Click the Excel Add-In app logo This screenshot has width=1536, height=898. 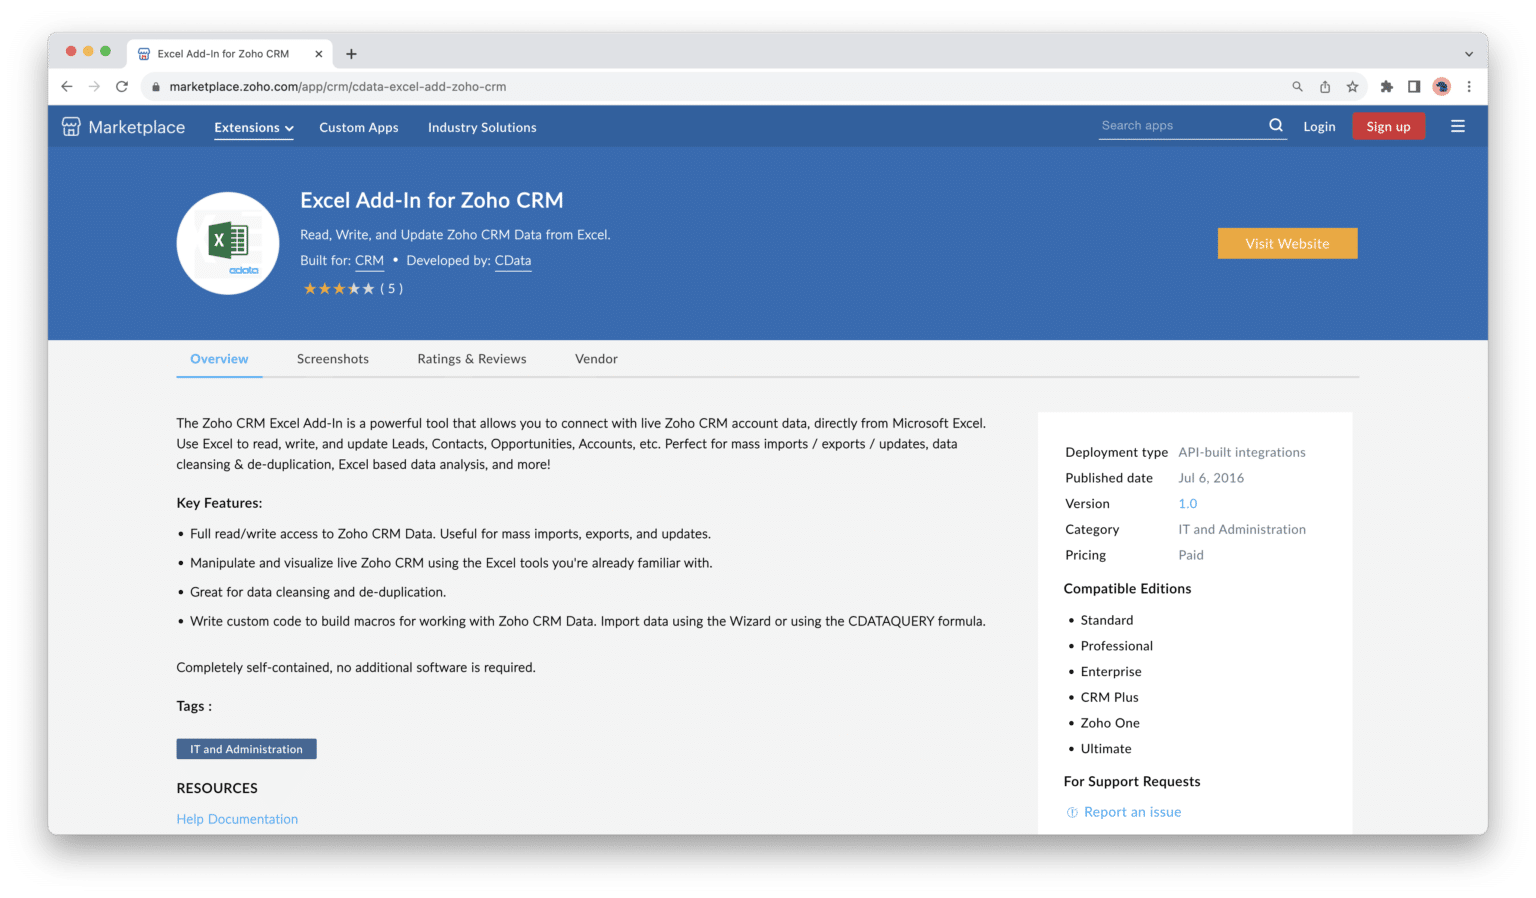point(228,243)
